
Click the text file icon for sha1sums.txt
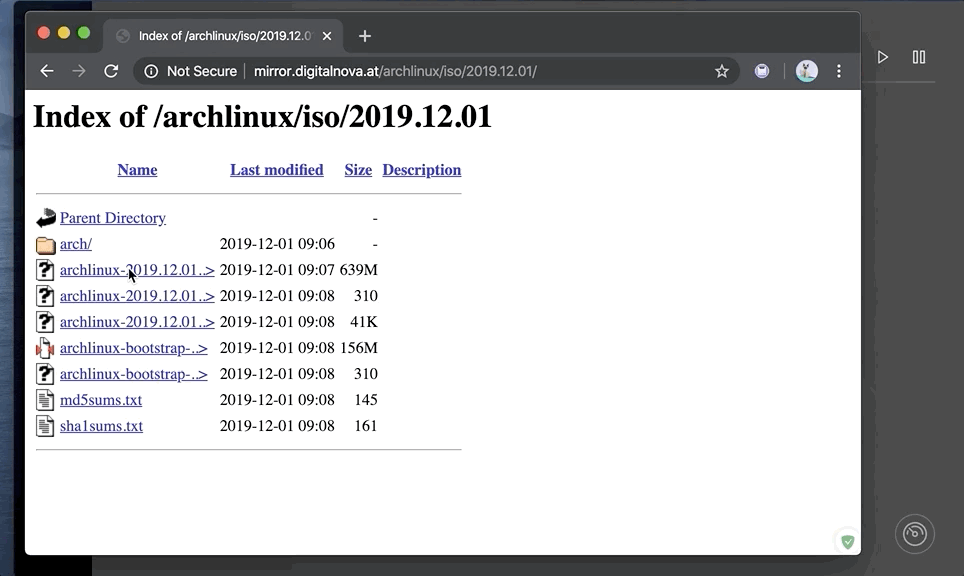(x=45, y=425)
